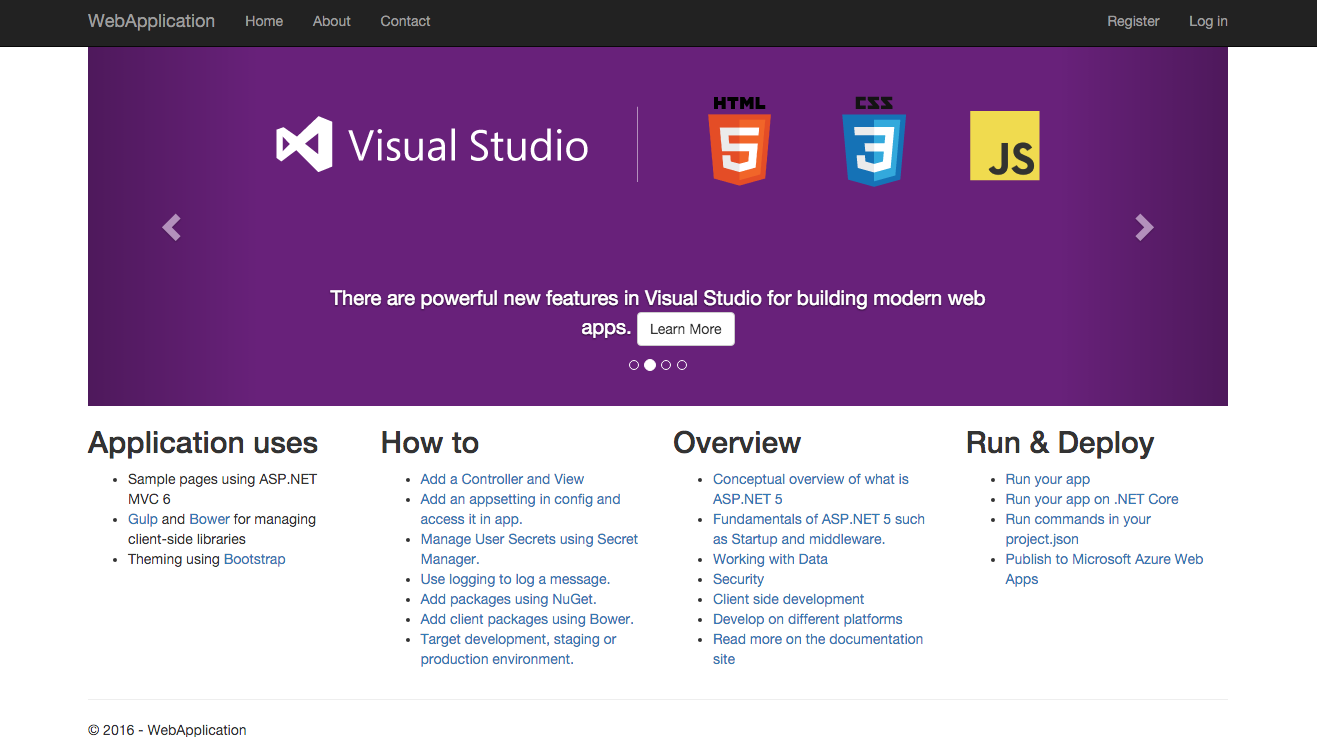This screenshot has height=737, width=1317.
Task: Open Add packages using NuGet link
Action: click(x=508, y=599)
